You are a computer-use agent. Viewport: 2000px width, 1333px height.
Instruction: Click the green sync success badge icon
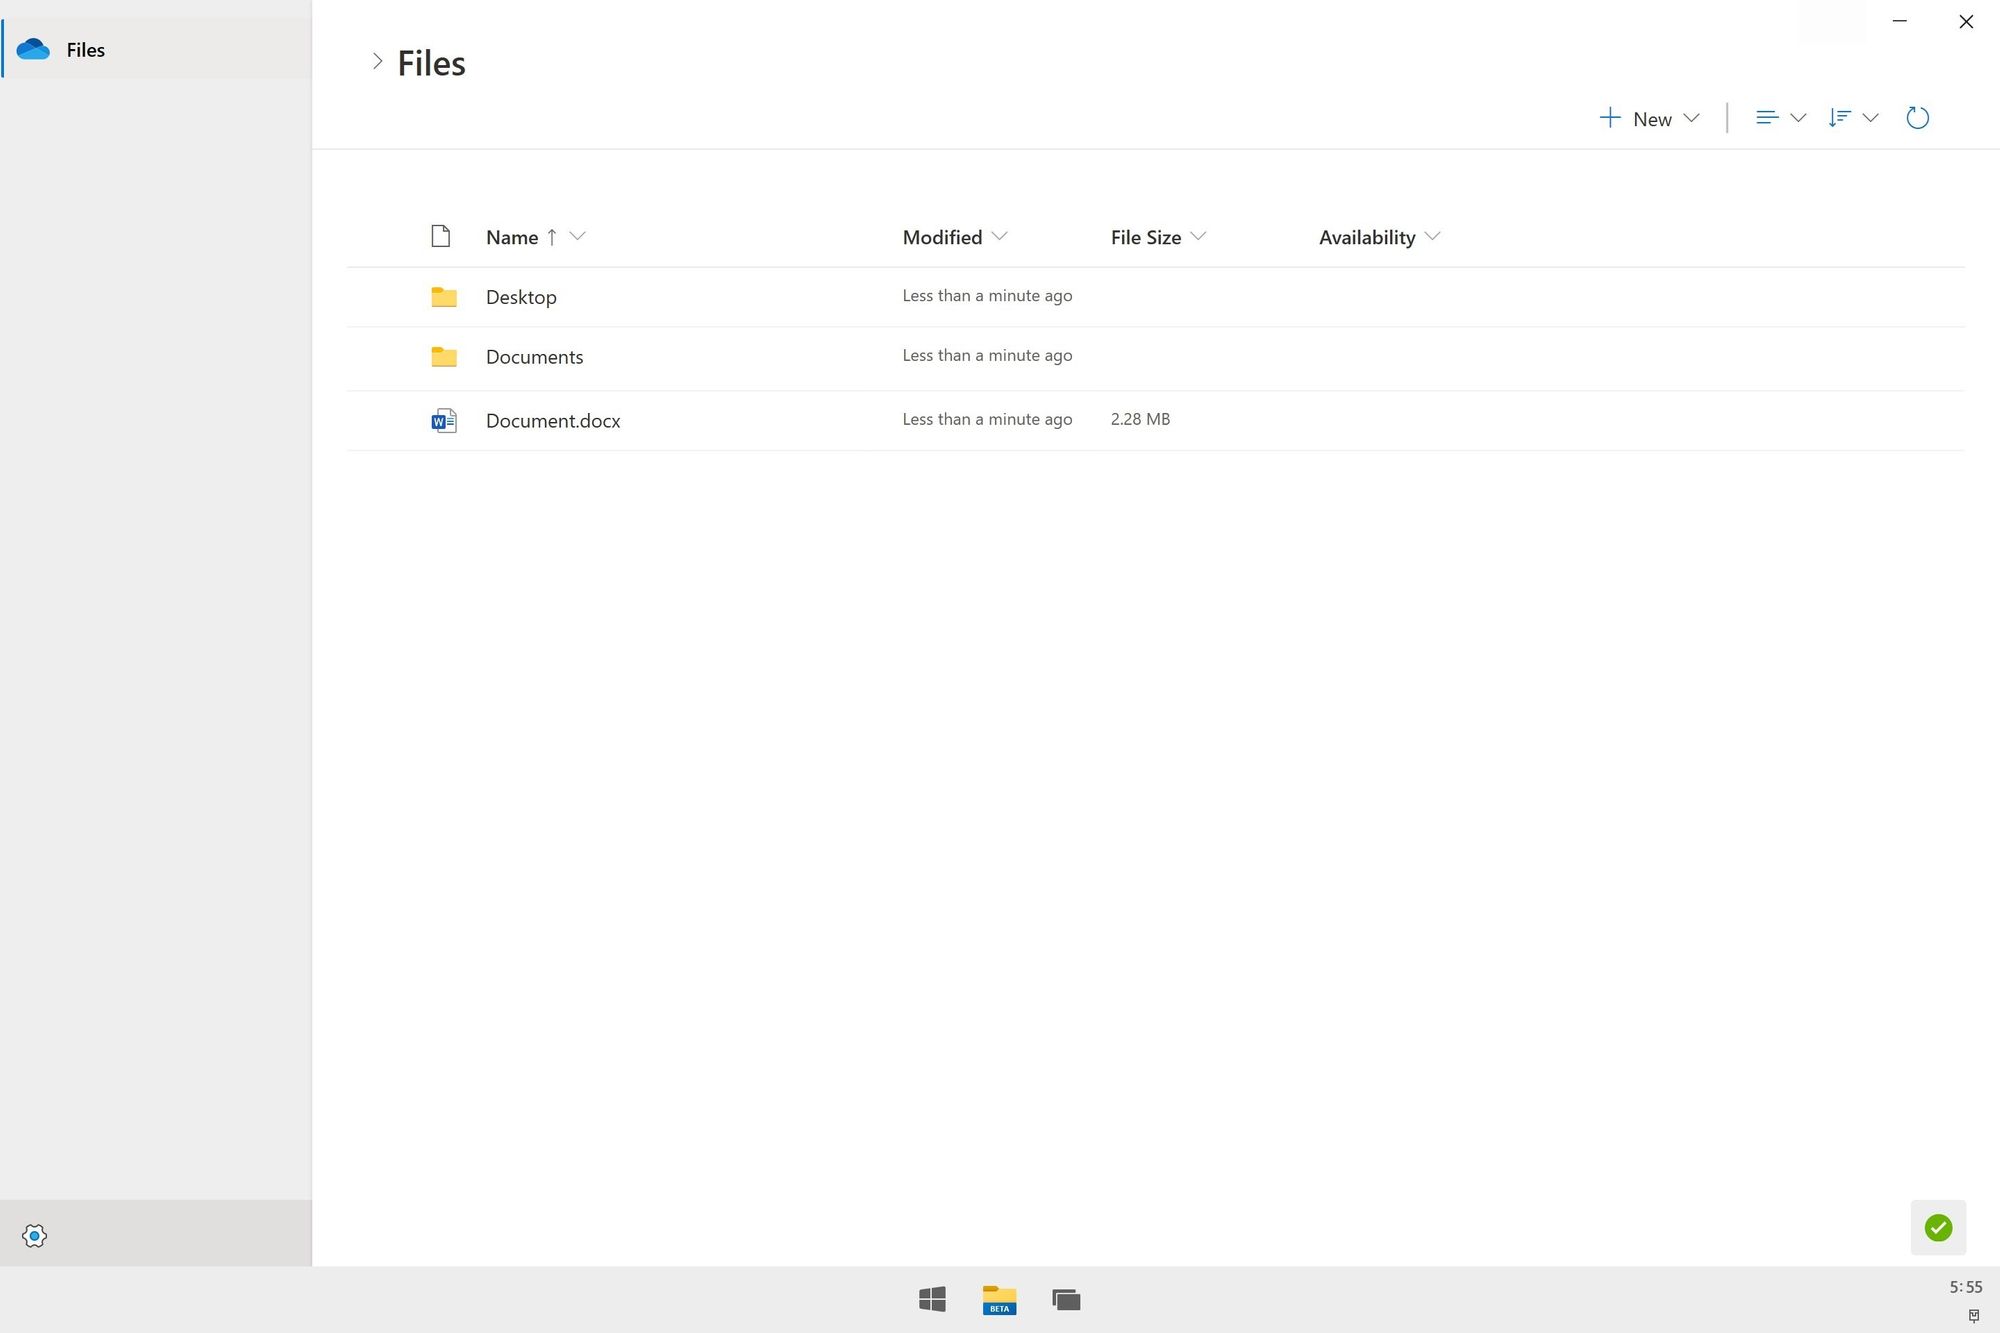(1938, 1226)
